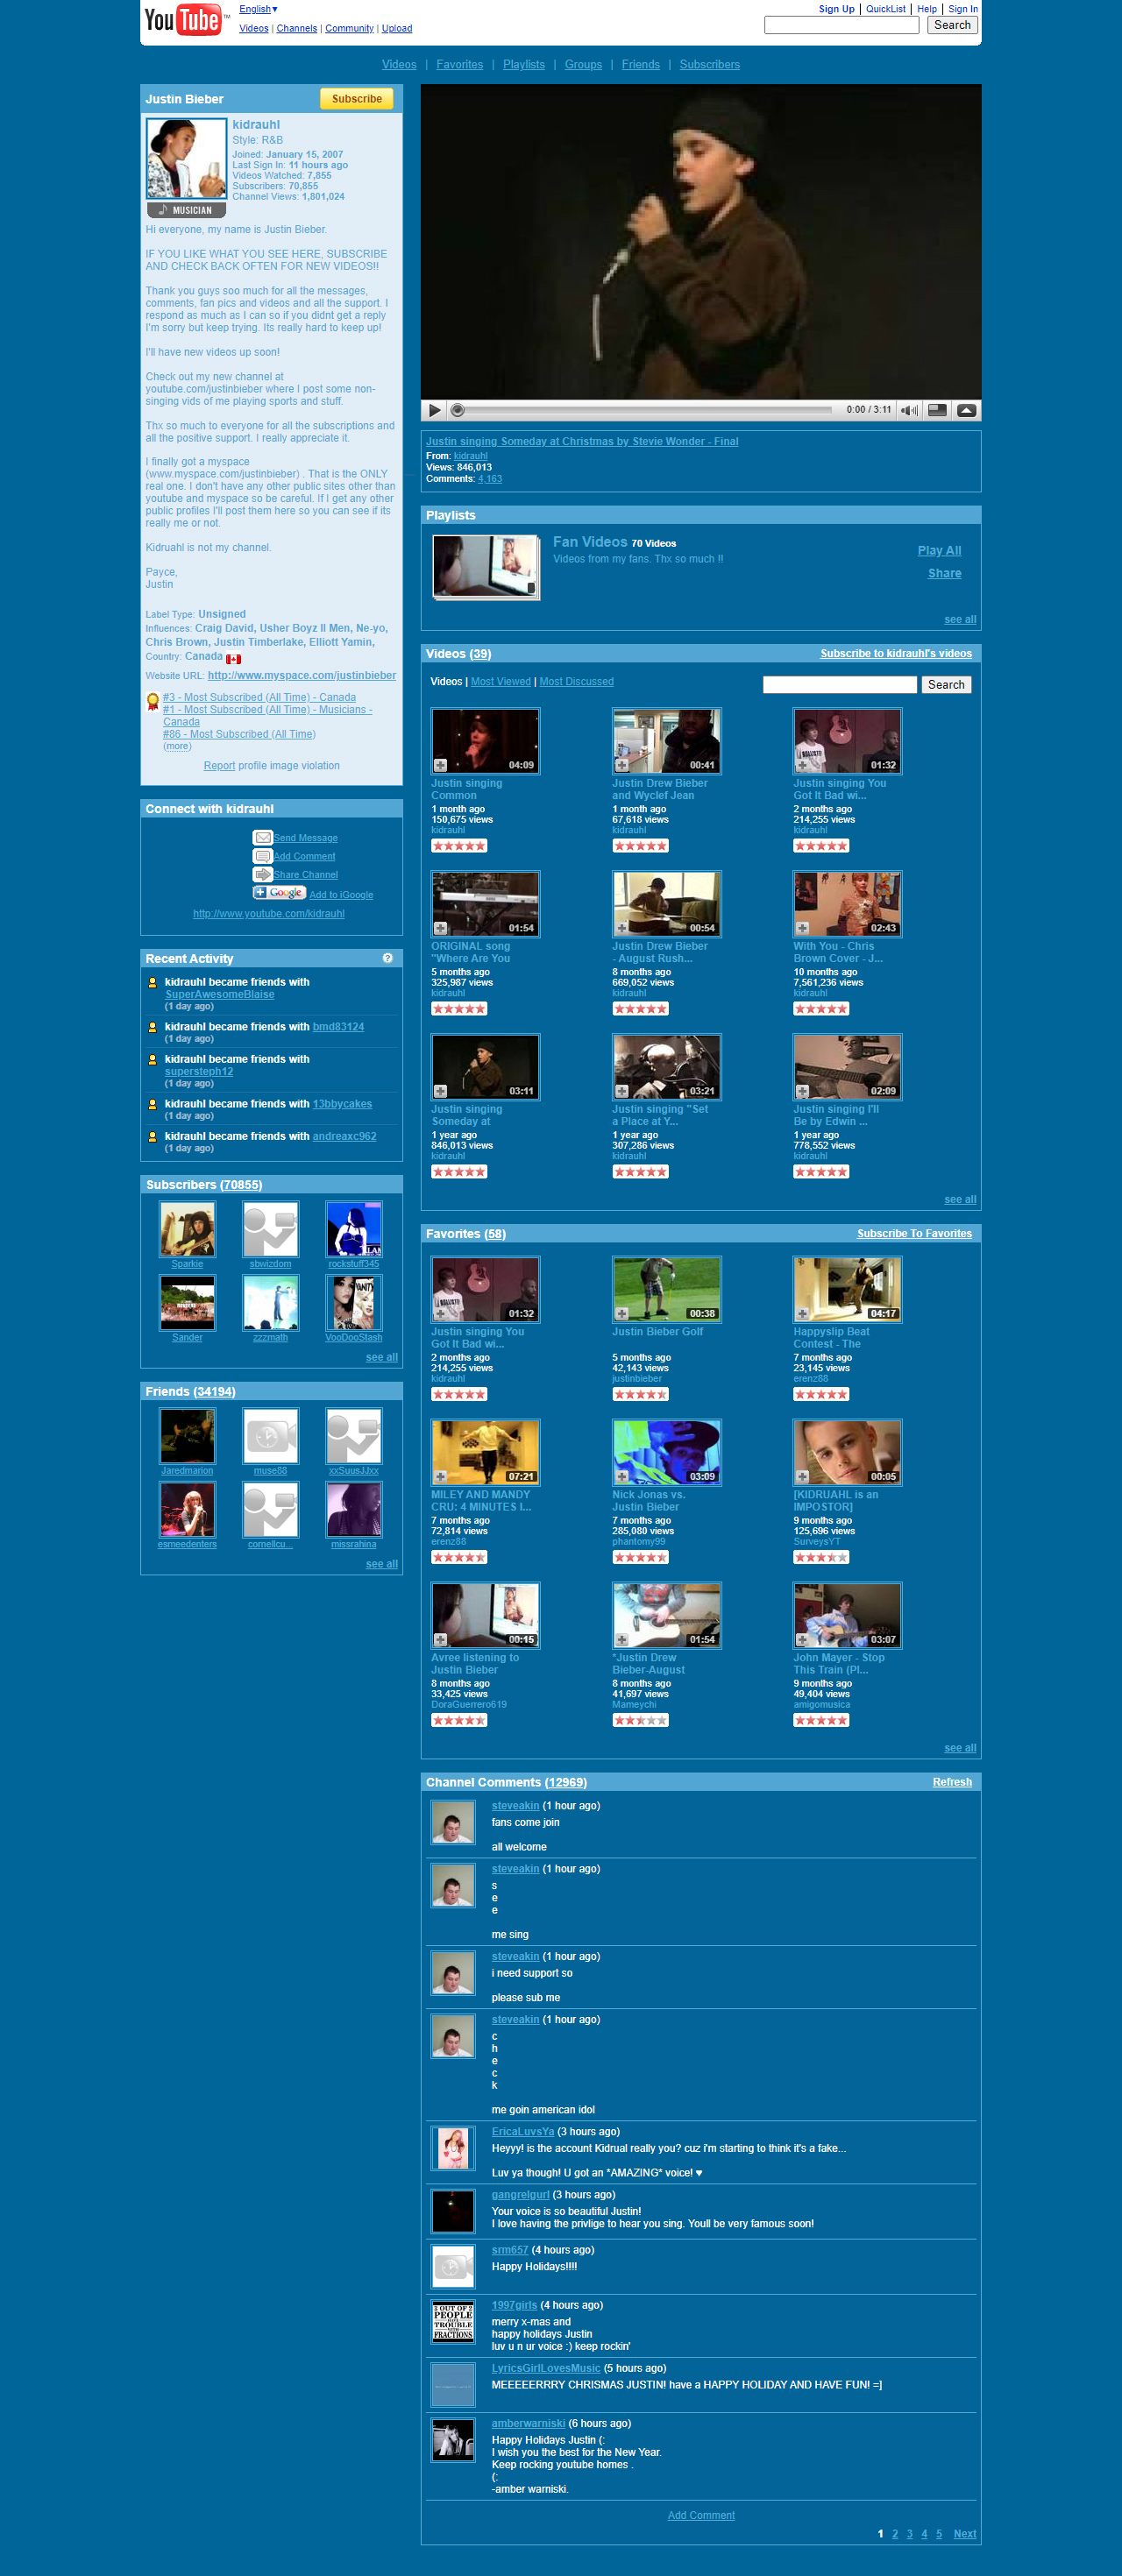The image size is (1122, 2576).
Task: Click the yellow Subscribe button
Action: (x=357, y=99)
